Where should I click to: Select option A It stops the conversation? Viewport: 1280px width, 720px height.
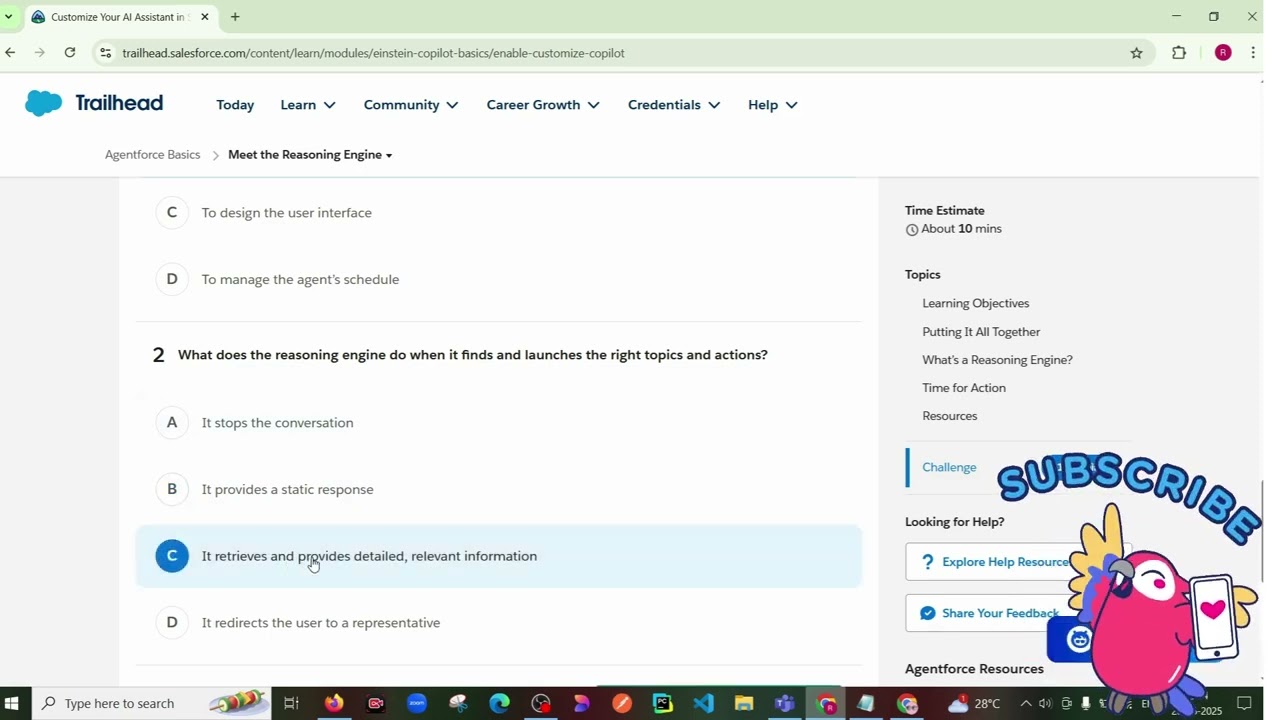(498, 423)
